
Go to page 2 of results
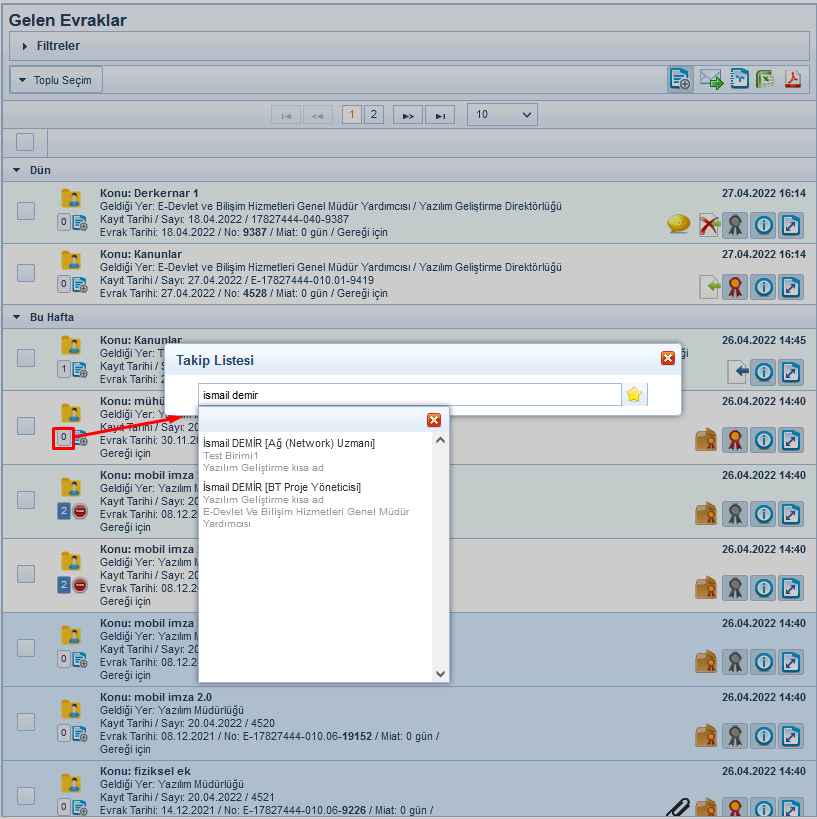click(x=373, y=115)
